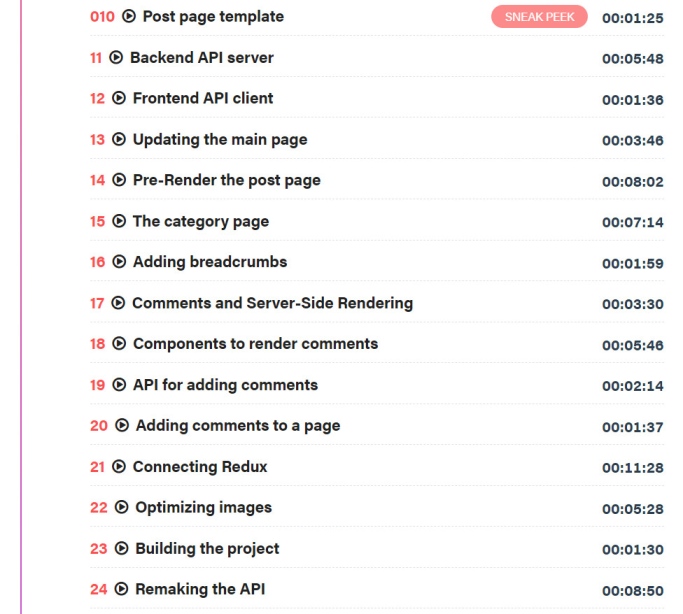Click play icon for The category page
The width and height of the screenshot is (683, 614).
pos(119,221)
